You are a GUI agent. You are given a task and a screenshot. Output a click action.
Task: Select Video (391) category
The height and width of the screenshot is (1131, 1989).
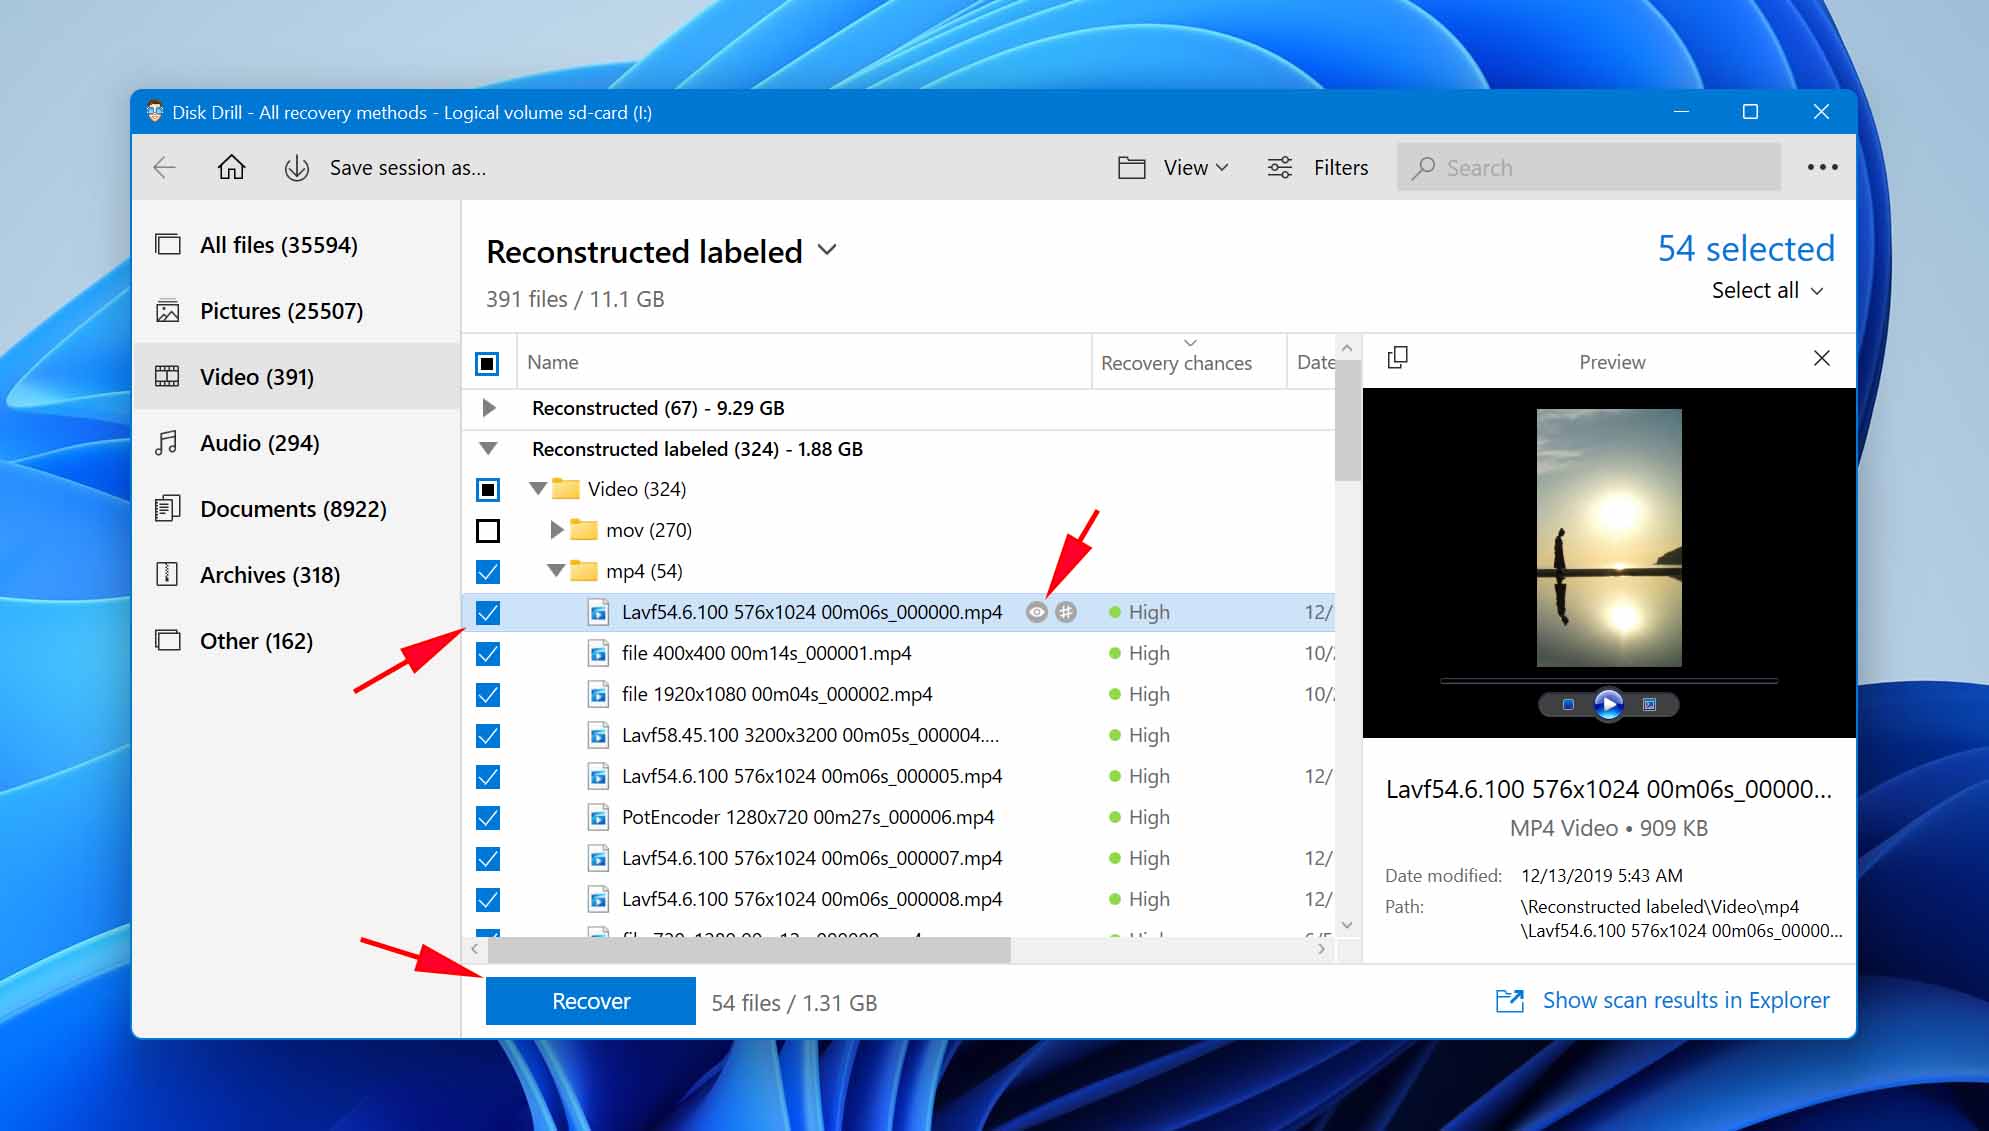(x=296, y=377)
